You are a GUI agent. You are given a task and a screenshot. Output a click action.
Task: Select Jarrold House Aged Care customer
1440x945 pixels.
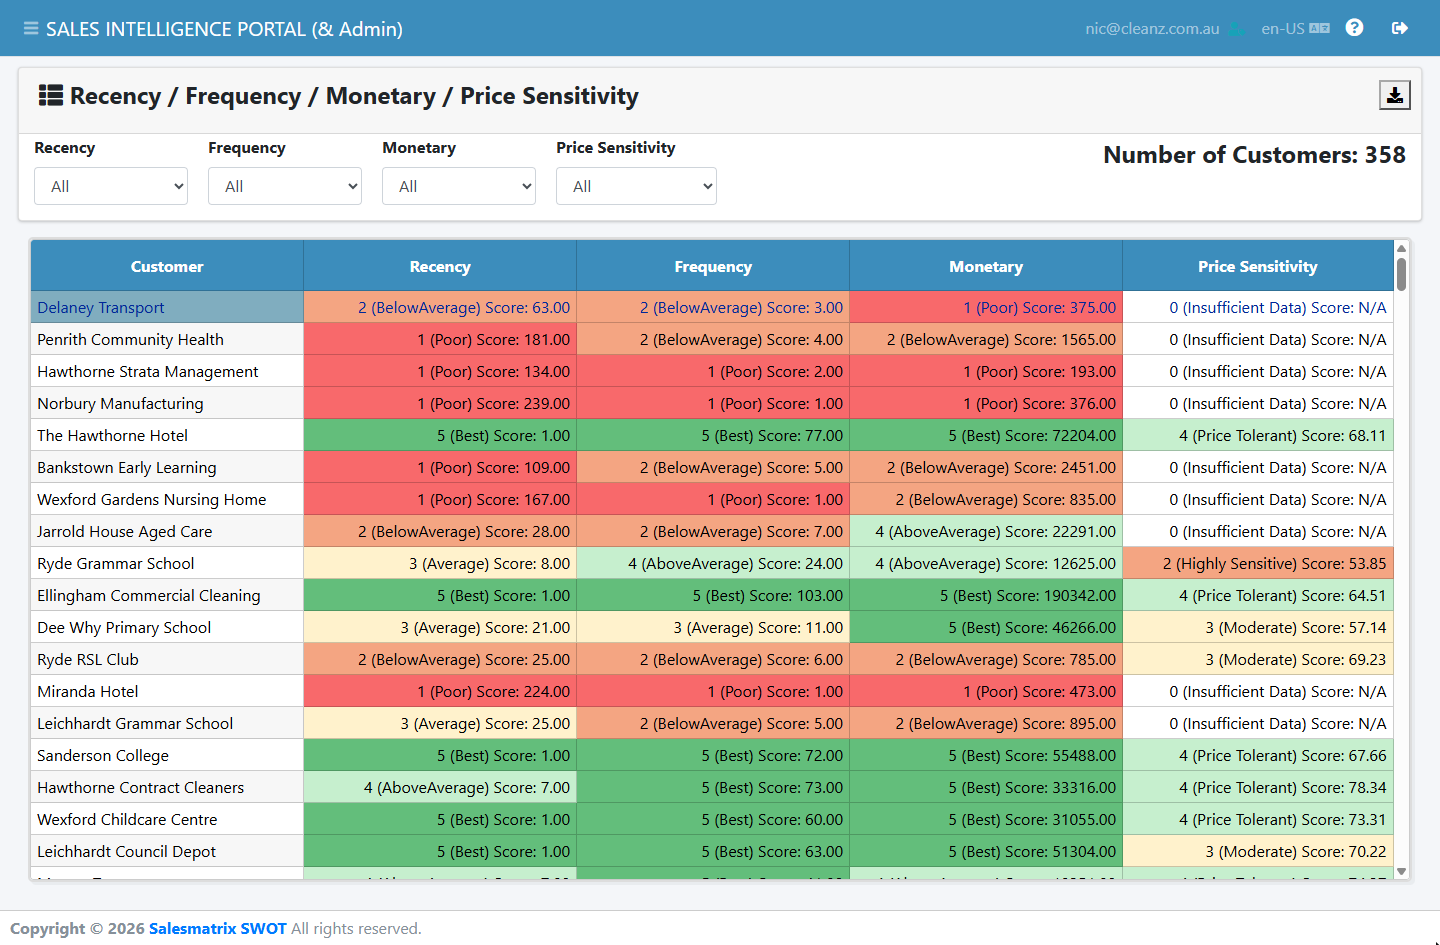(x=167, y=531)
